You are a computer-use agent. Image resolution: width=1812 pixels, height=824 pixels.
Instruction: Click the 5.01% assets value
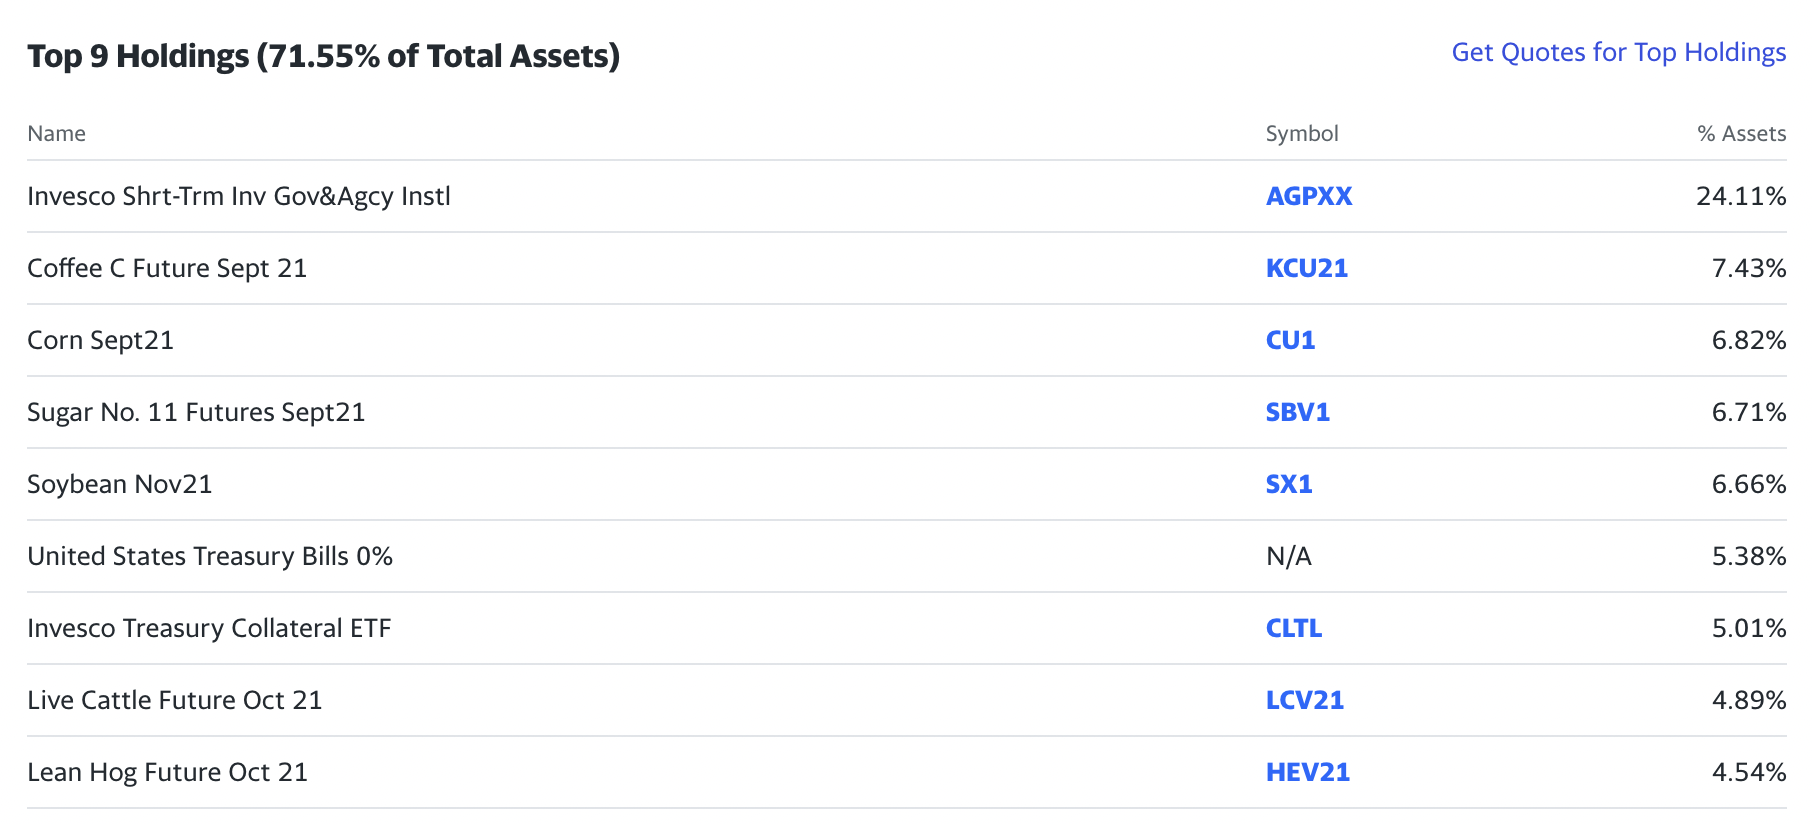tap(1749, 628)
